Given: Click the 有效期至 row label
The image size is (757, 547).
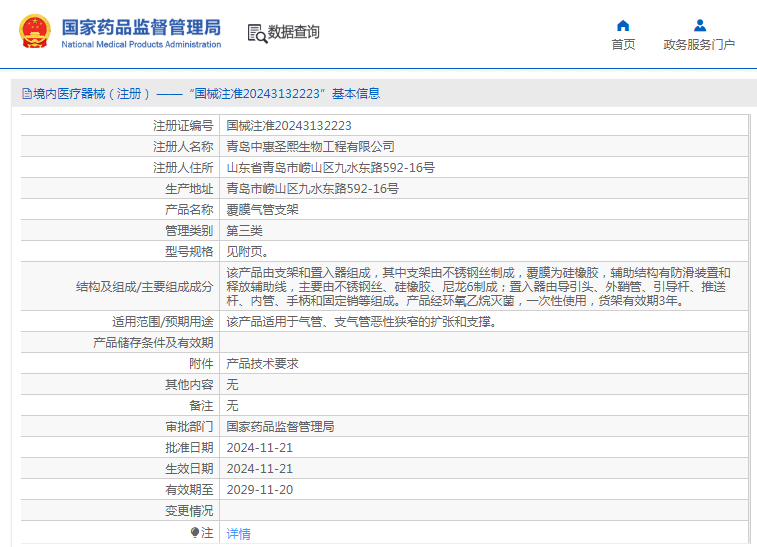Looking at the screenshot, I should click(x=189, y=490).
